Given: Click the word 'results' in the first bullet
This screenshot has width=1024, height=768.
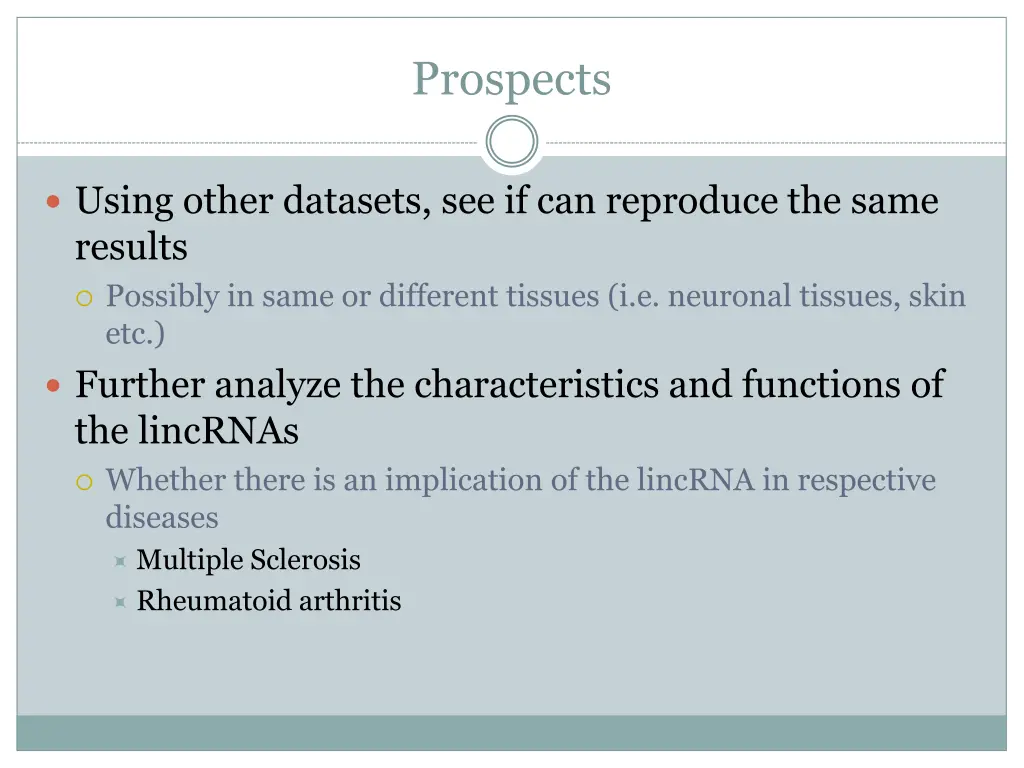Looking at the screenshot, I should coord(131,248).
